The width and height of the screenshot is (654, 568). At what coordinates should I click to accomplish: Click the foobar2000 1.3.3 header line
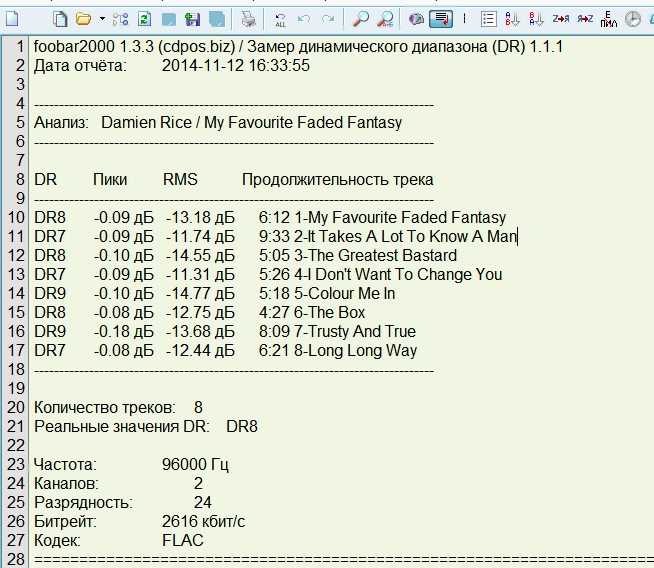coord(298,47)
